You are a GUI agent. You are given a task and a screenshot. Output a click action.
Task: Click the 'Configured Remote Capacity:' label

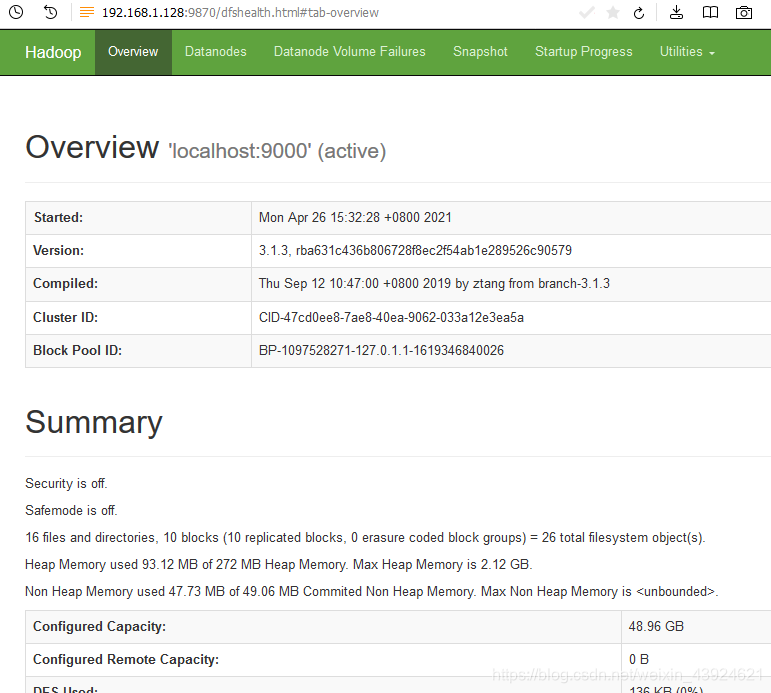(x=126, y=660)
